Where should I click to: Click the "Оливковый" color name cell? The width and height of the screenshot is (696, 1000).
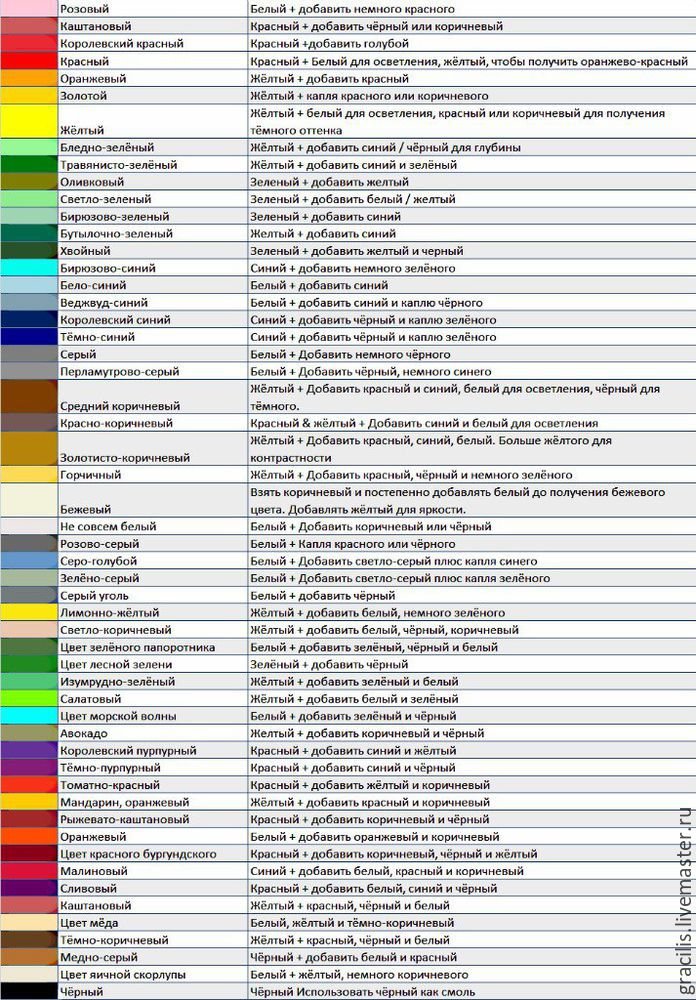(x=92, y=182)
